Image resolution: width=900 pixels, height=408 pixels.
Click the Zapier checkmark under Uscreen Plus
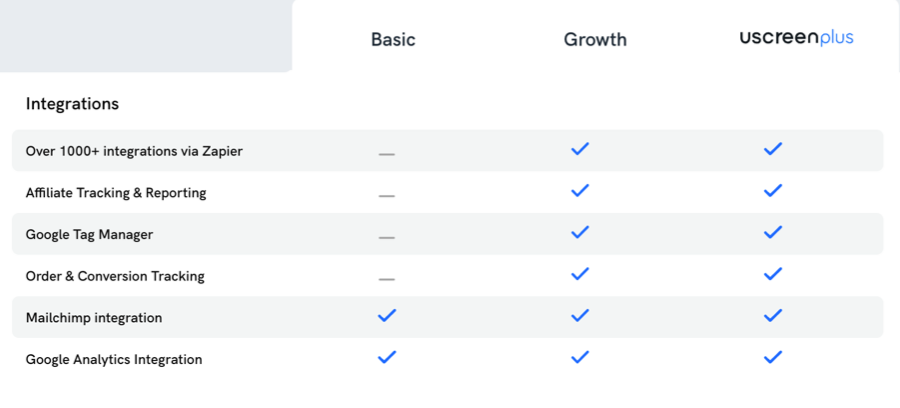pyautogui.click(x=772, y=149)
